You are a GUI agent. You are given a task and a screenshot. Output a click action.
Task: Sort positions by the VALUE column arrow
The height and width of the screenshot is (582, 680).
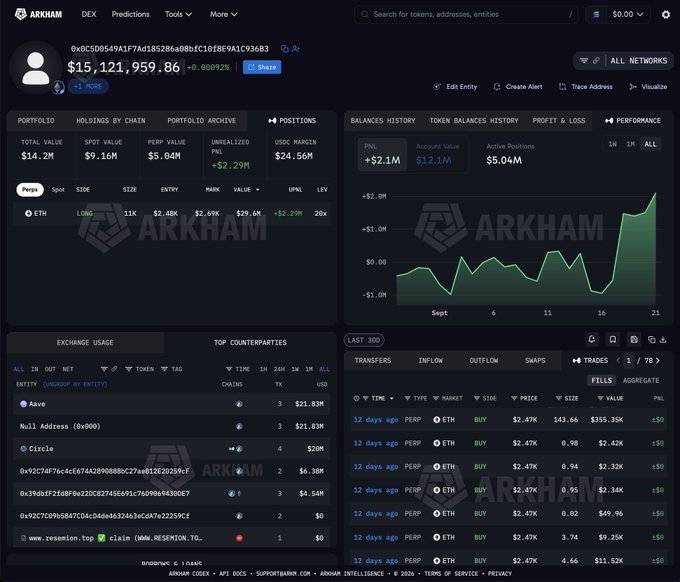tap(257, 190)
